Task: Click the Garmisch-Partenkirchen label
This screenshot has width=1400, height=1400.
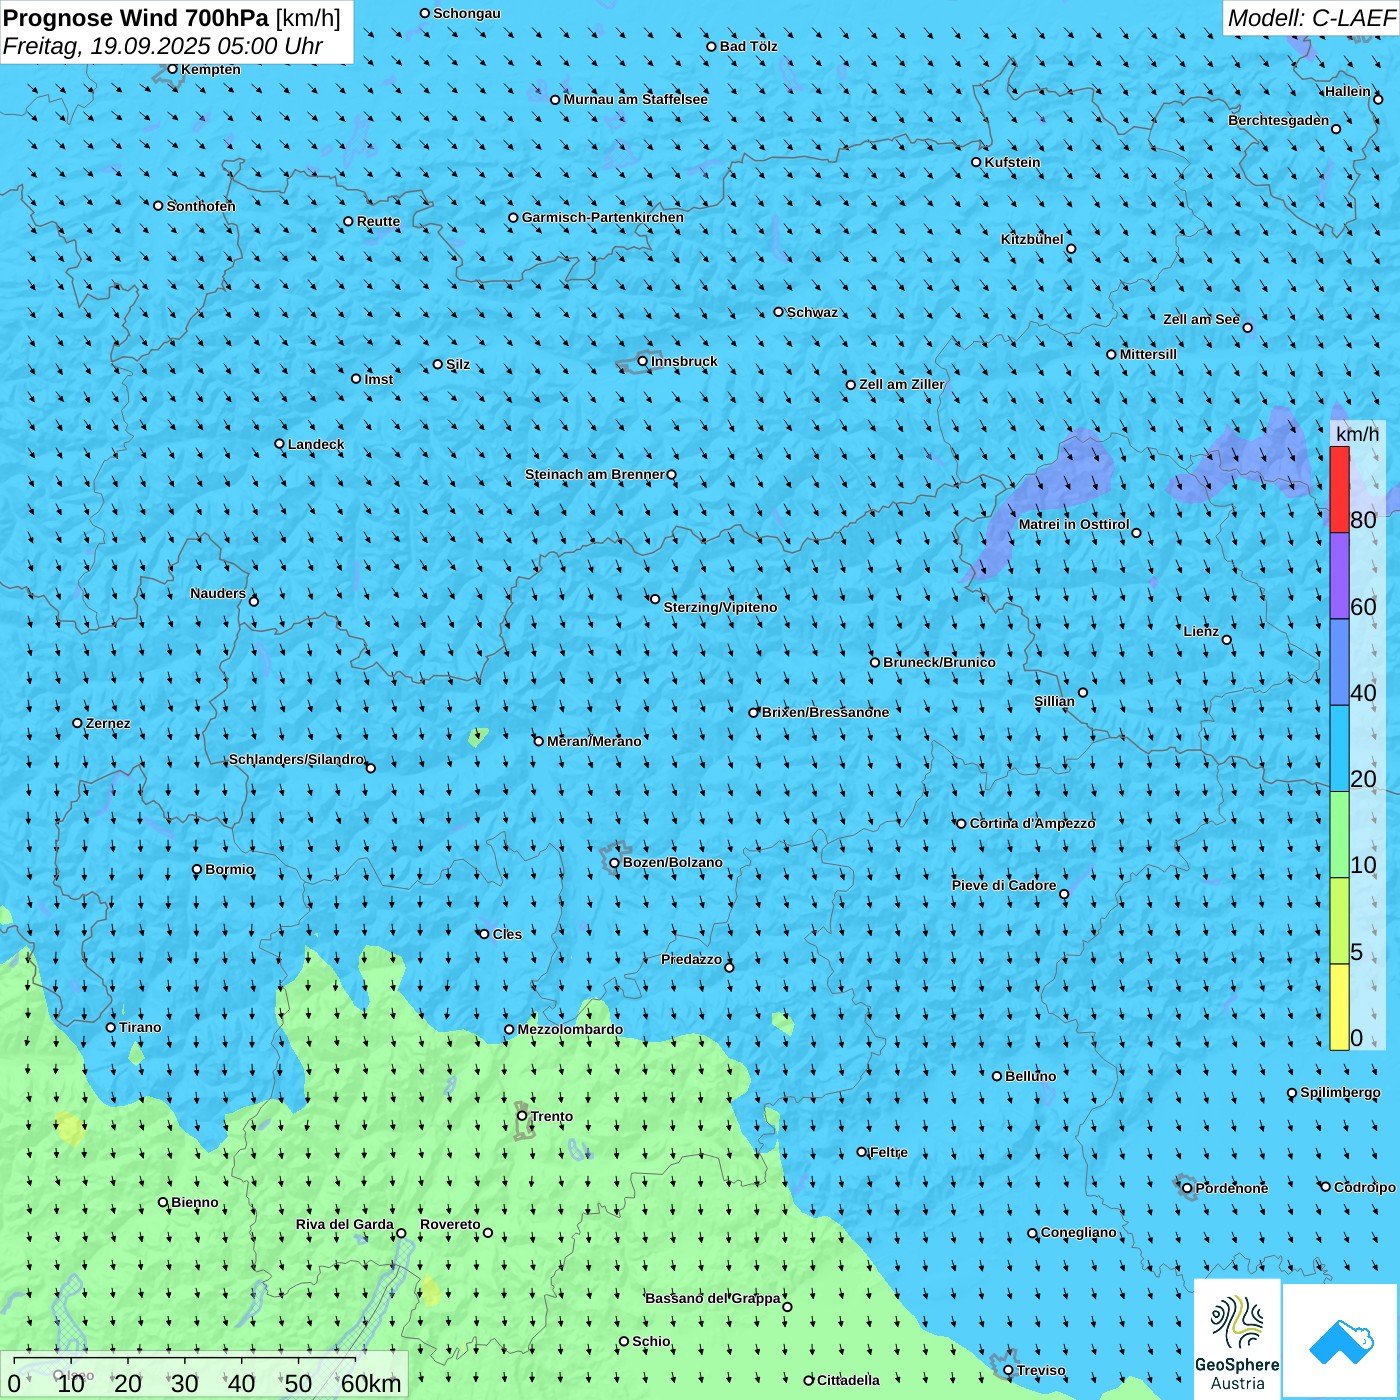Action: tap(603, 217)
